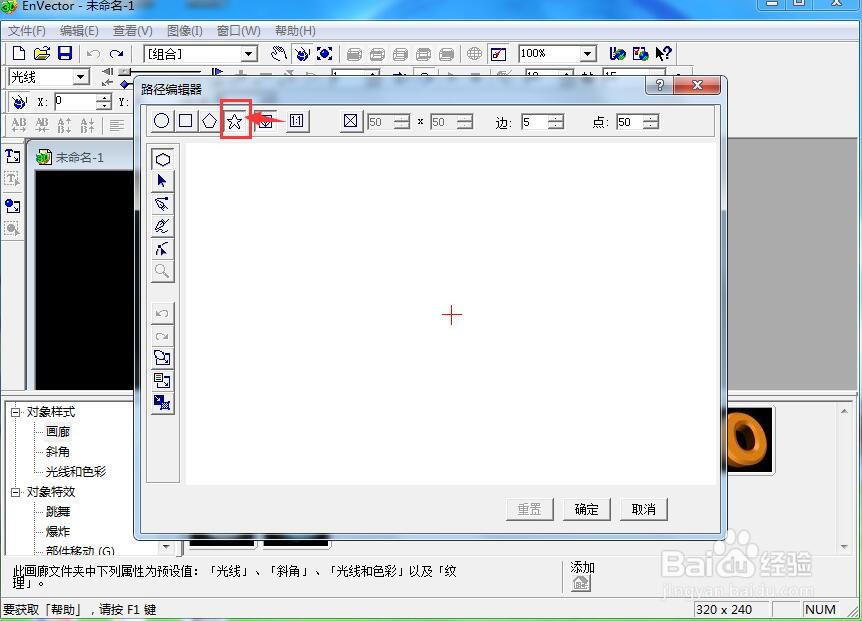Click the 1:1 actual size icon
This screenshot has height=621, width=862.
click(297, 121)
